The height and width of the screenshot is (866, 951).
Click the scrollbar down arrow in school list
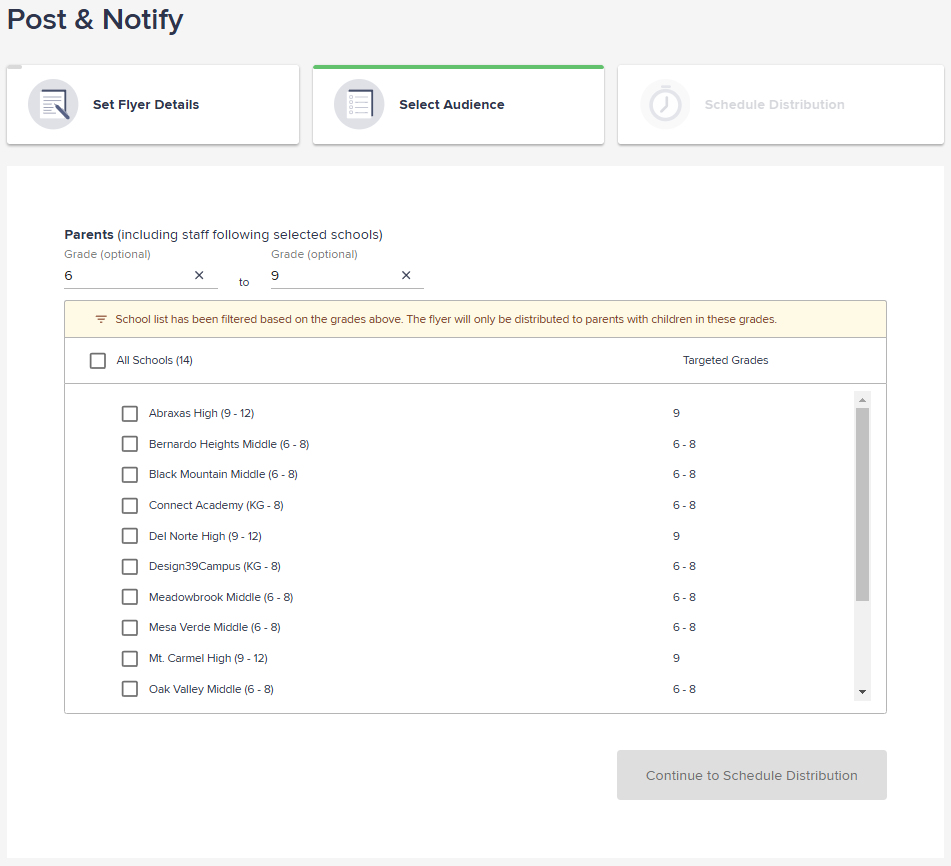click(862, 692)
